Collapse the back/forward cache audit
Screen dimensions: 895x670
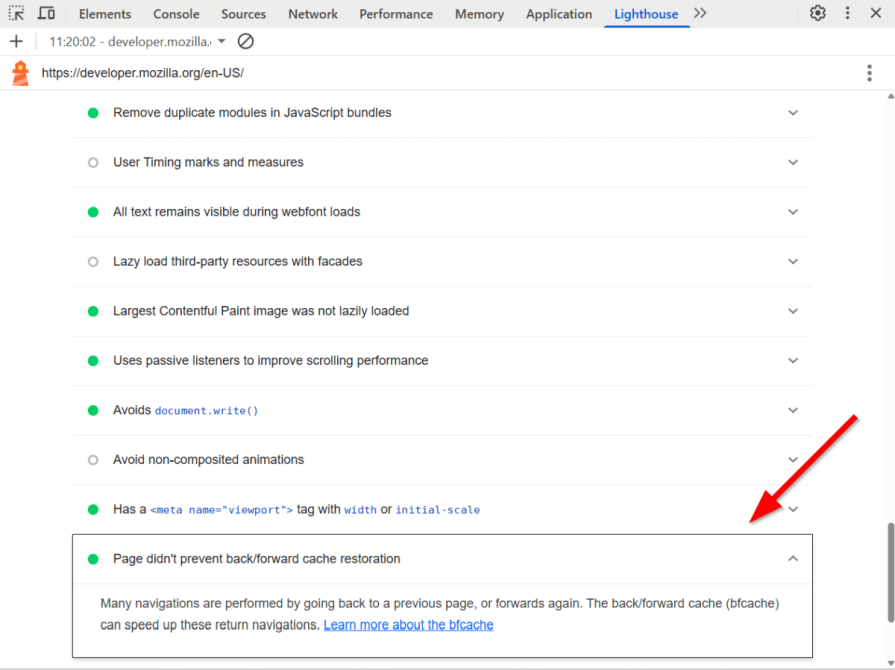(x=792, y=558)
